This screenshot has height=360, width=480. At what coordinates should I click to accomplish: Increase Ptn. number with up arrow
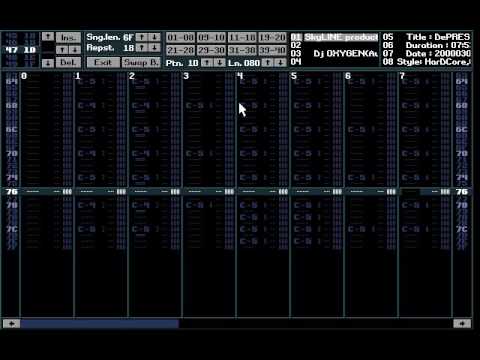pyautogui.click(x=207, y=62)
